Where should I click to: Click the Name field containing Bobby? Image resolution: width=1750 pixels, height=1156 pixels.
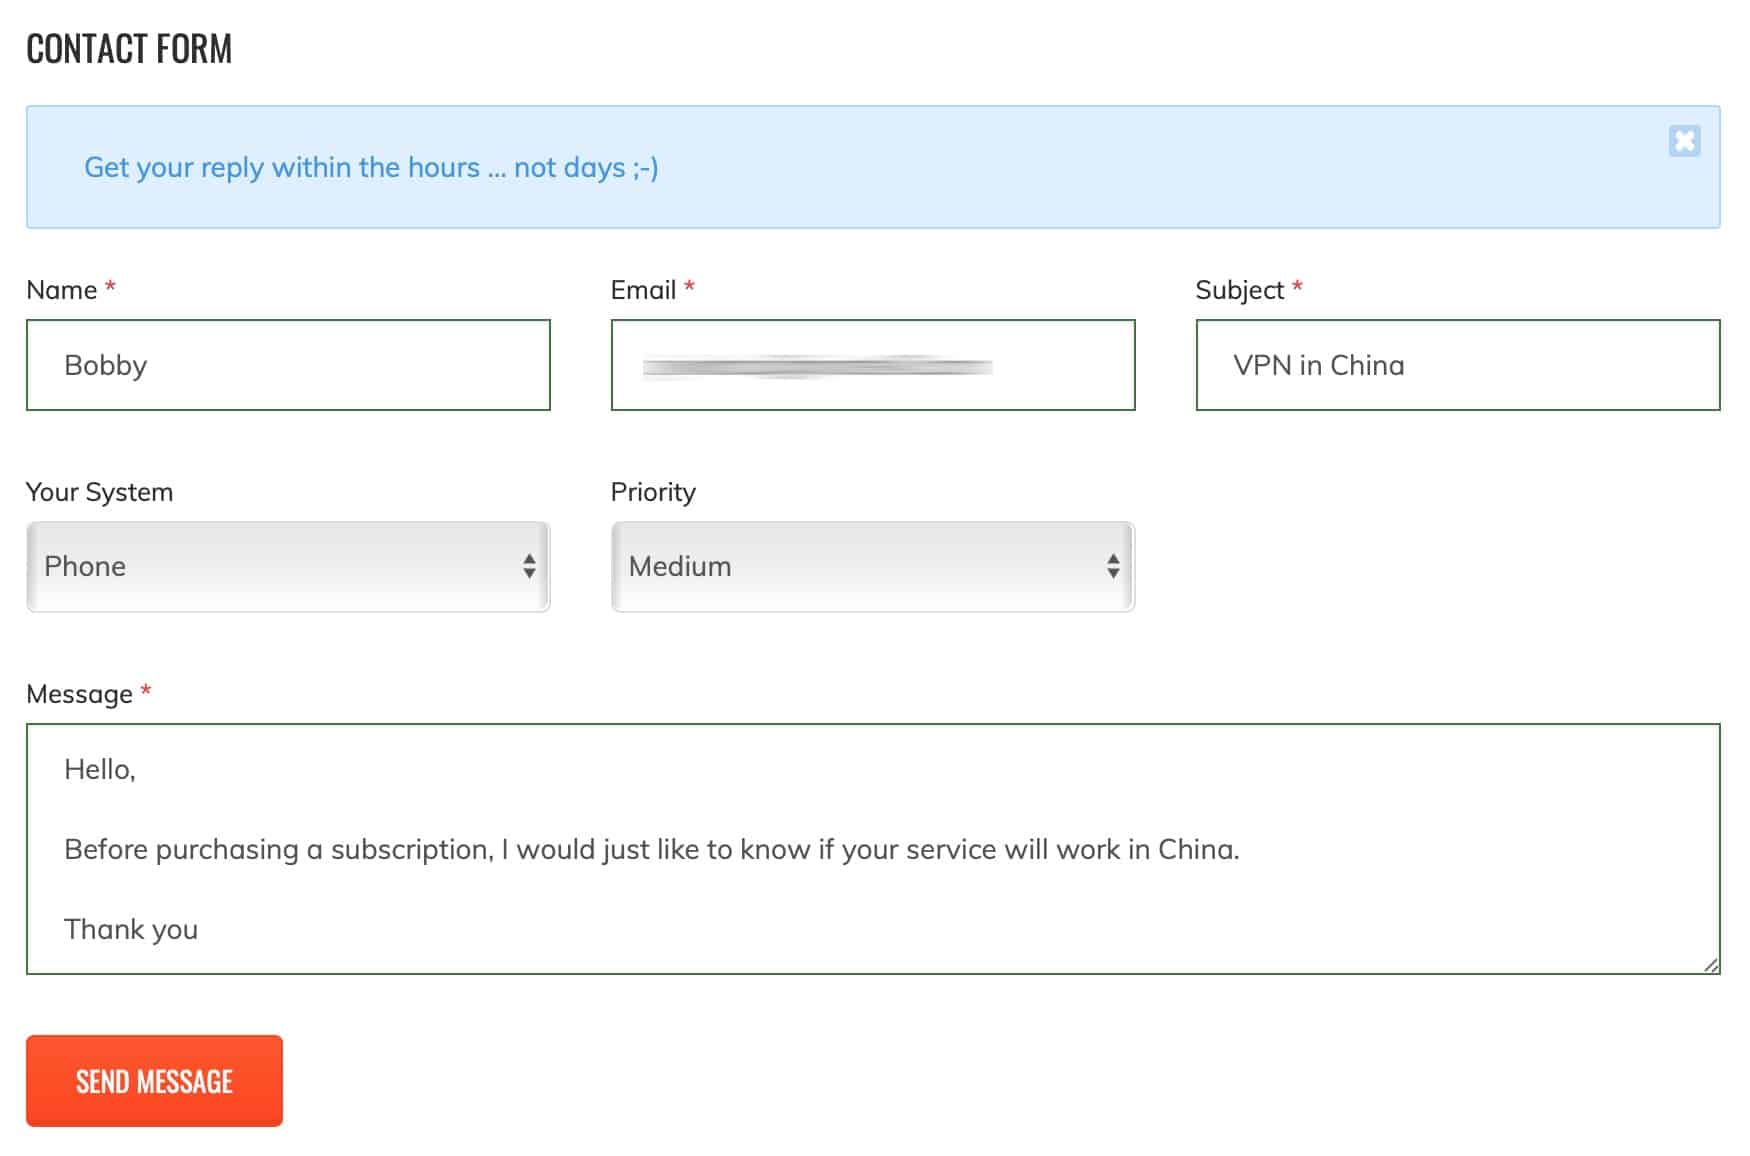click(288, 365)
